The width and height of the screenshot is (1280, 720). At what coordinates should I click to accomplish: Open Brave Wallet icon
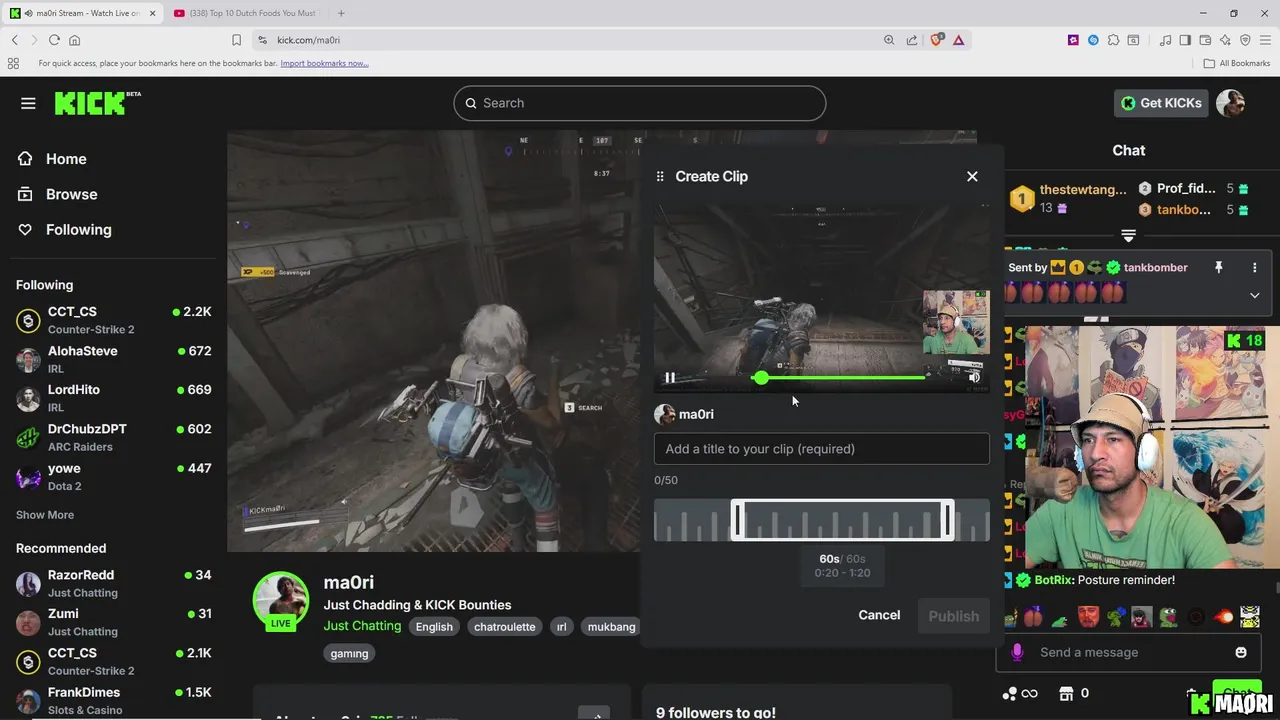[x=1205, y=40]
